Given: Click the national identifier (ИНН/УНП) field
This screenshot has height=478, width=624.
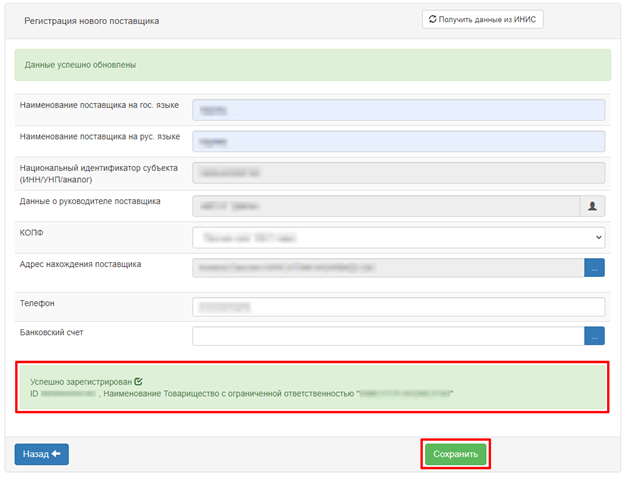Looking at the screenshot, I should 399,173.
